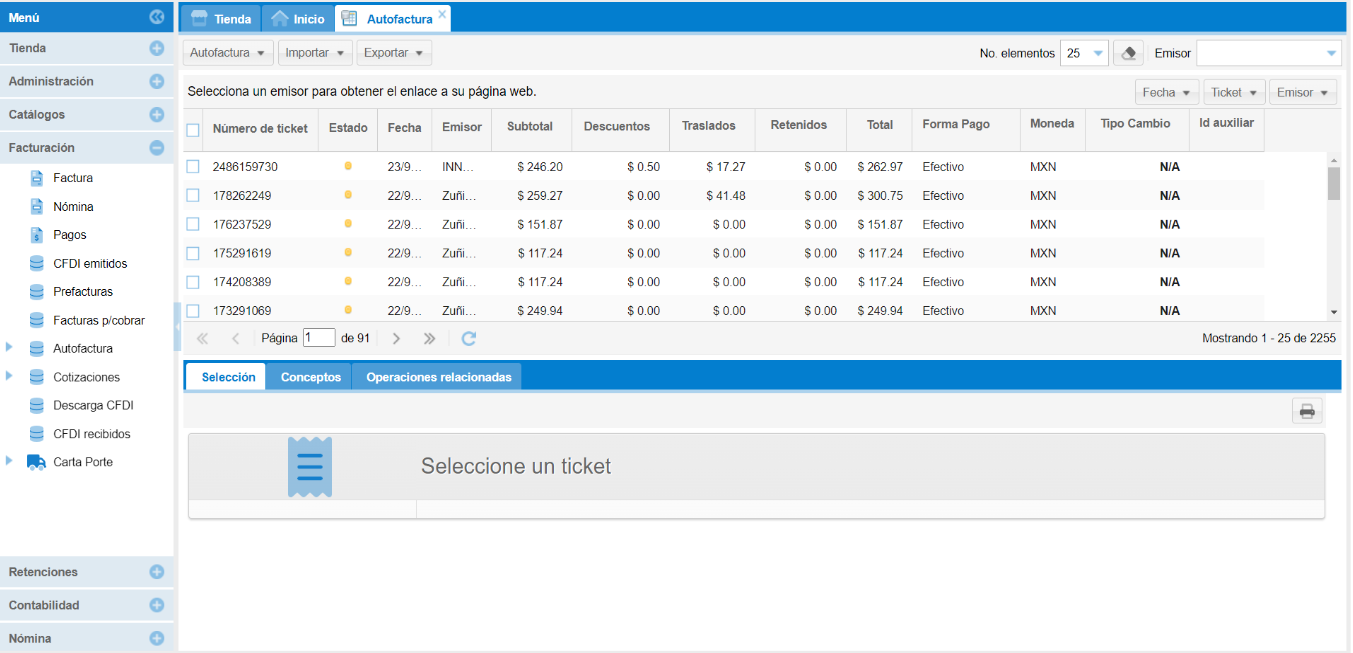Viewport: 1353px width, 653px height.
Task: Open the Inicio tab
Action: [298, 19]
